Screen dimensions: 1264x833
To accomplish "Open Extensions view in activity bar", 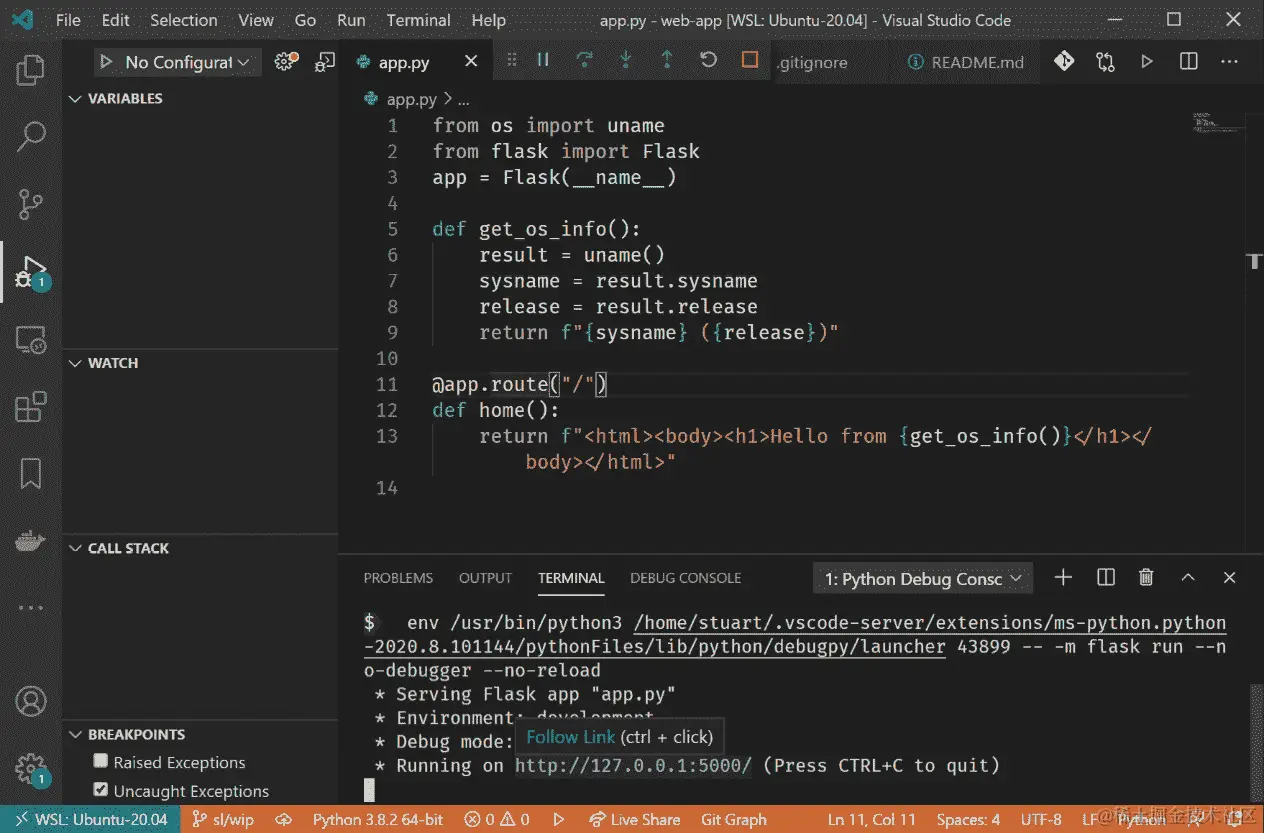I will pyautogui.click(x=31, y=406).
